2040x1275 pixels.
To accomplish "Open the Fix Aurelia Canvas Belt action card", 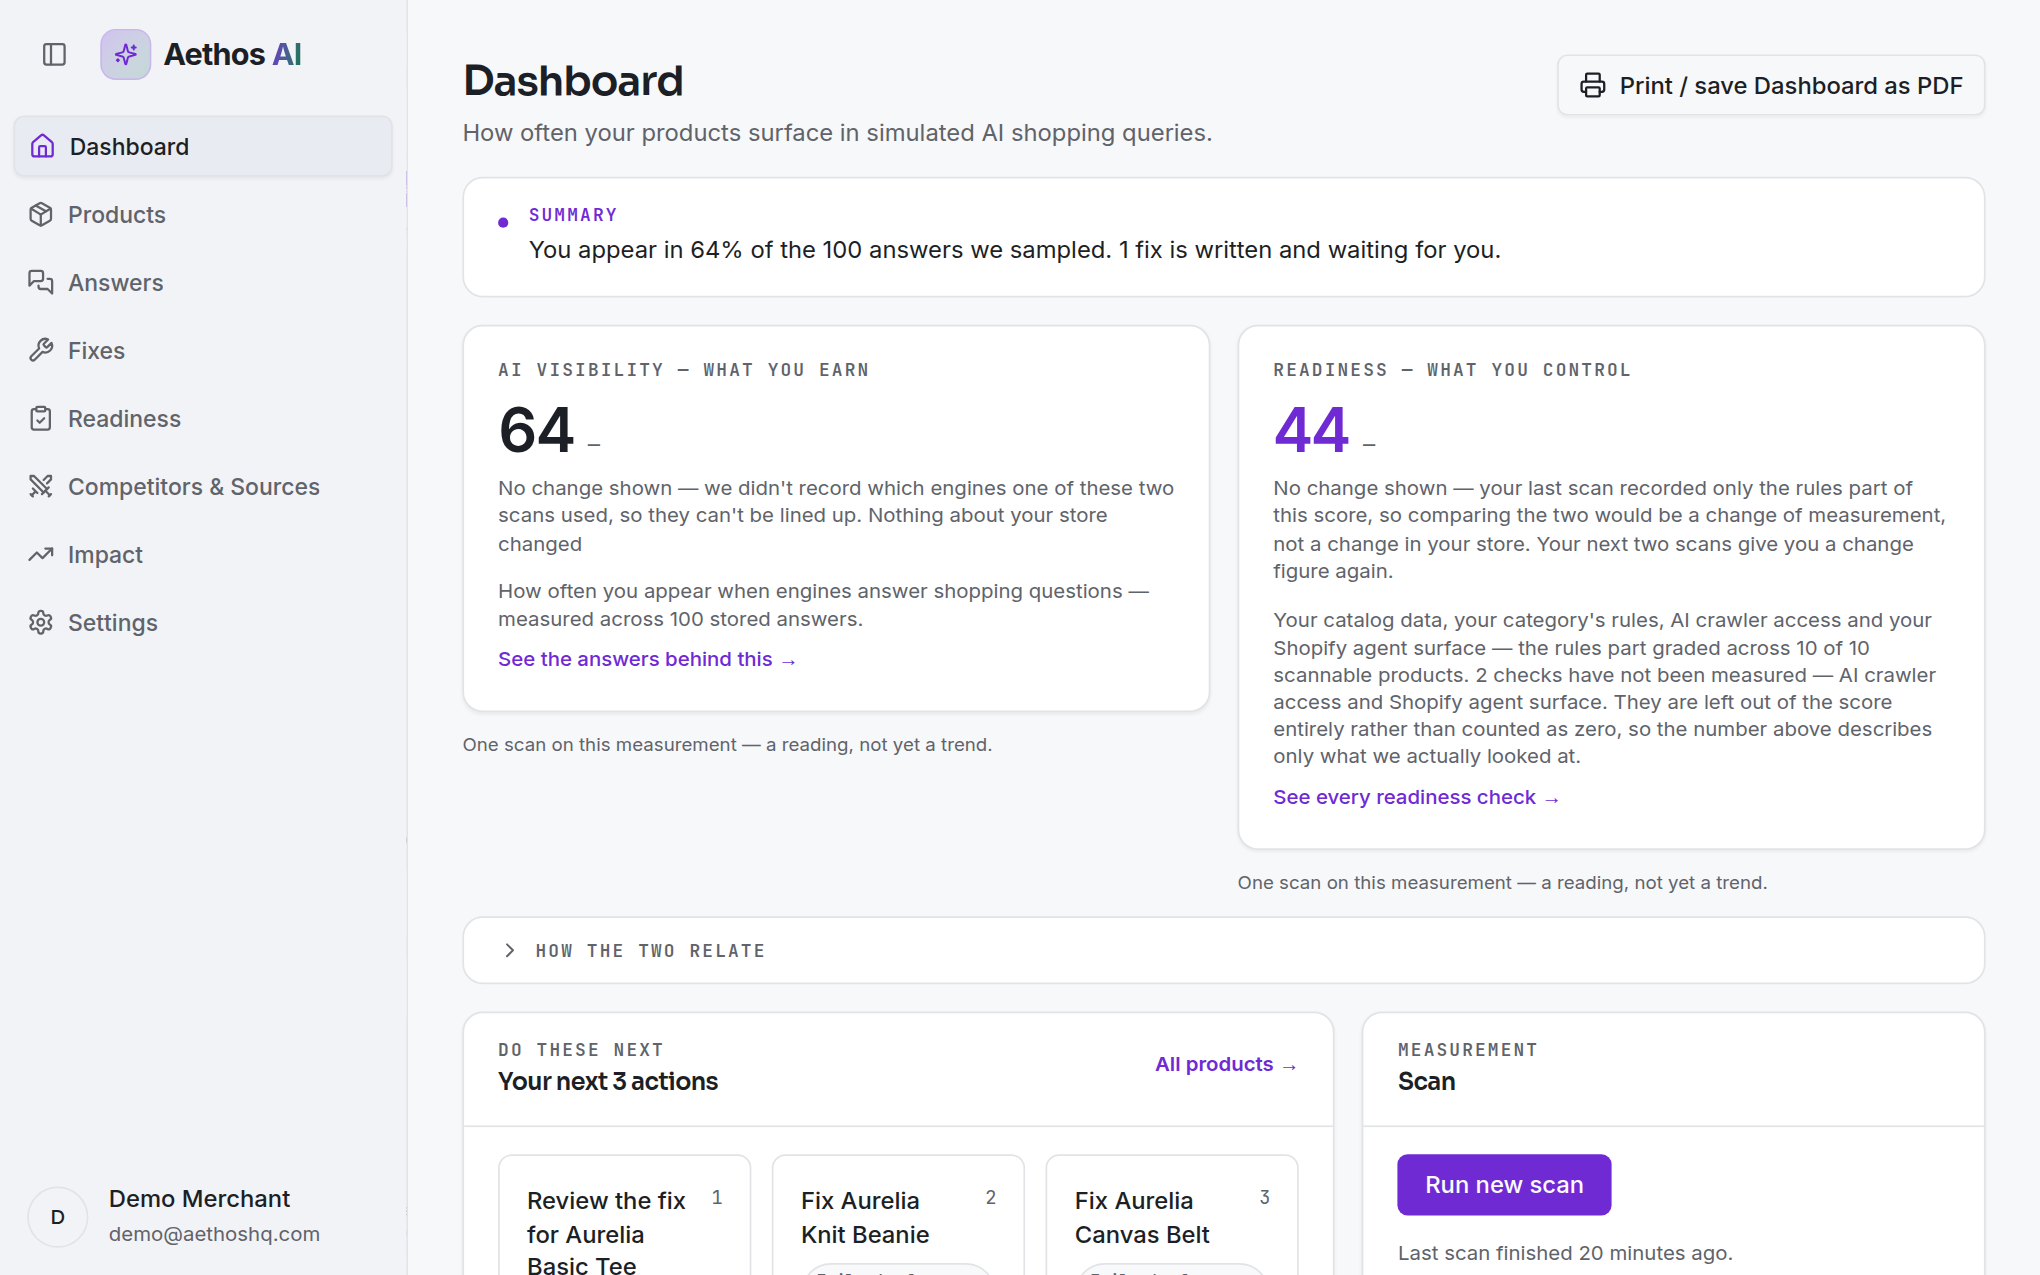I will point(1172,1215).
